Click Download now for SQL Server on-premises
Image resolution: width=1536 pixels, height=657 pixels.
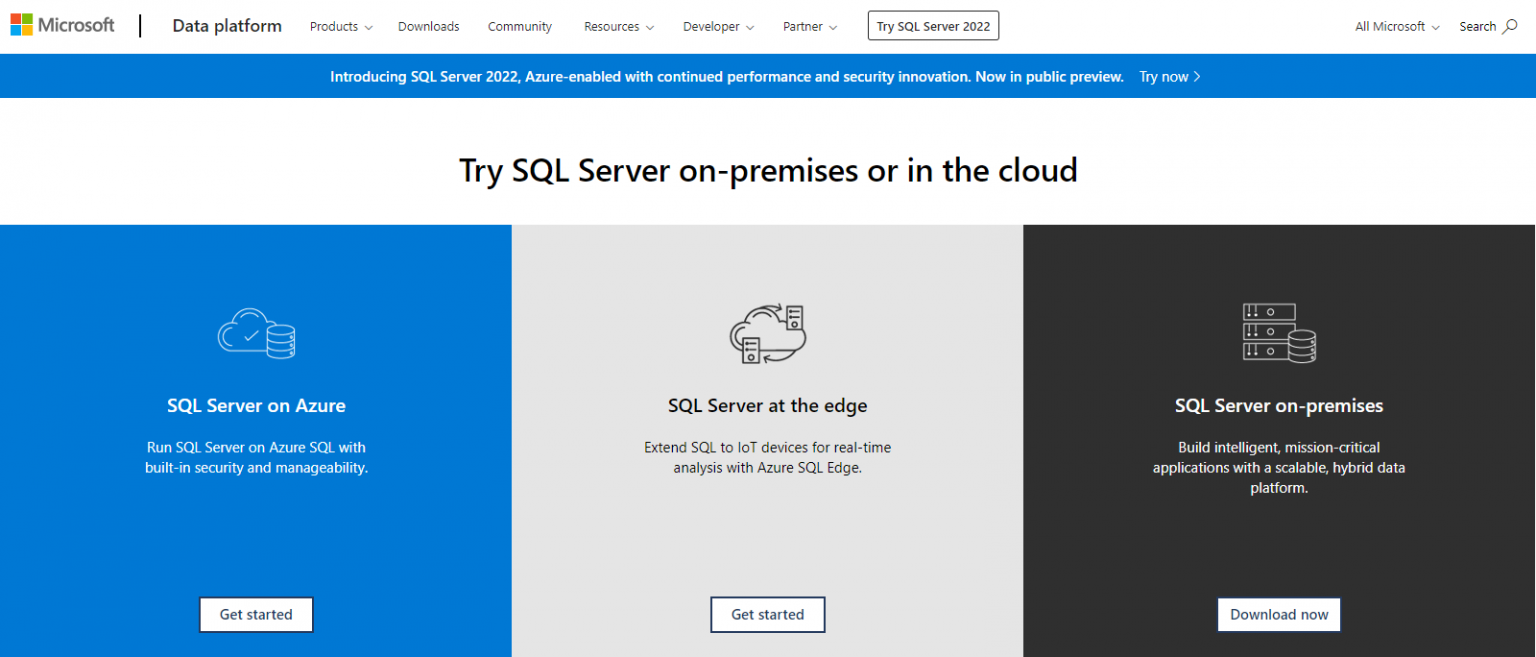[x=1279, y=614]
